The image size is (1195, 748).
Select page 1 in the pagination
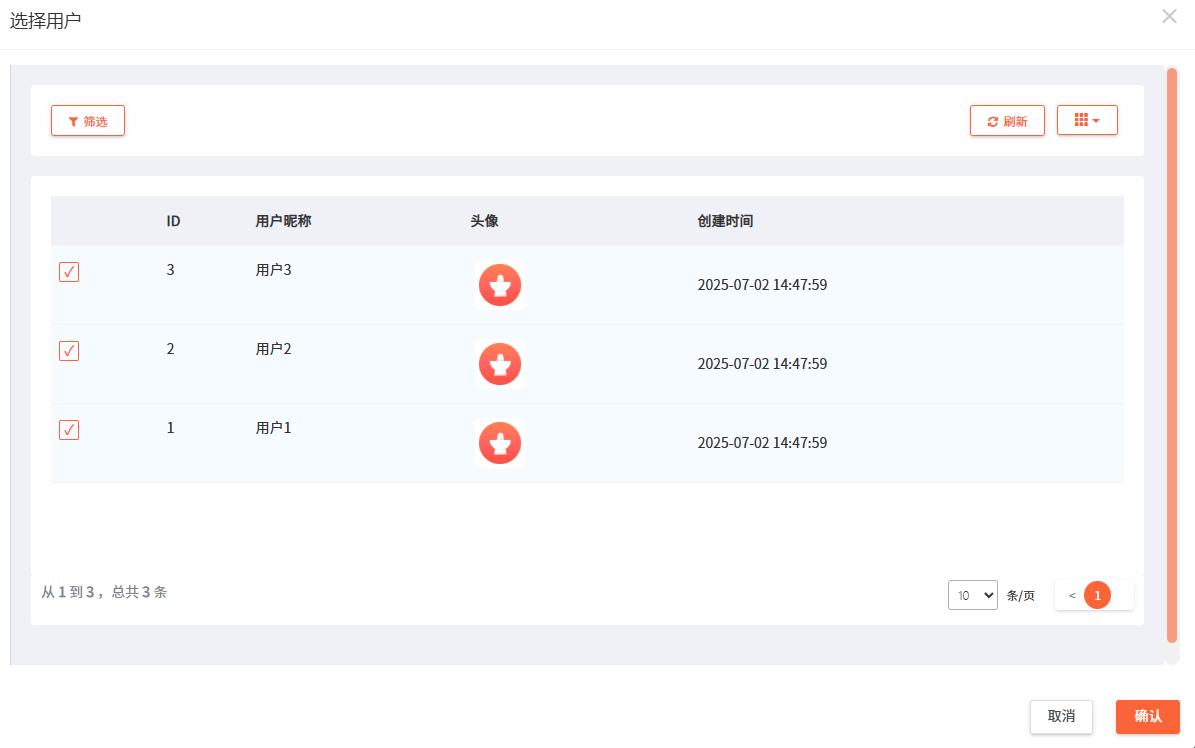(x=1097, y=595)
